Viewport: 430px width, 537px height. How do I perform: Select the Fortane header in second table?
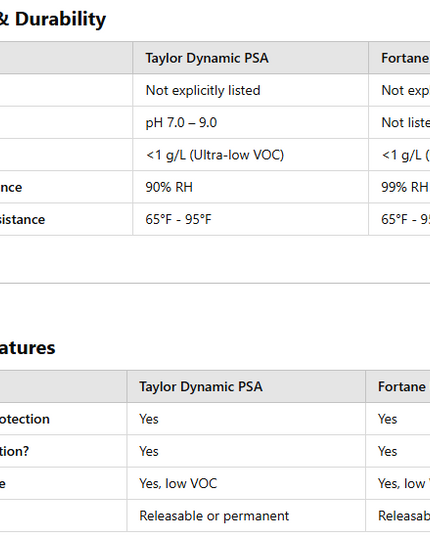402,387
